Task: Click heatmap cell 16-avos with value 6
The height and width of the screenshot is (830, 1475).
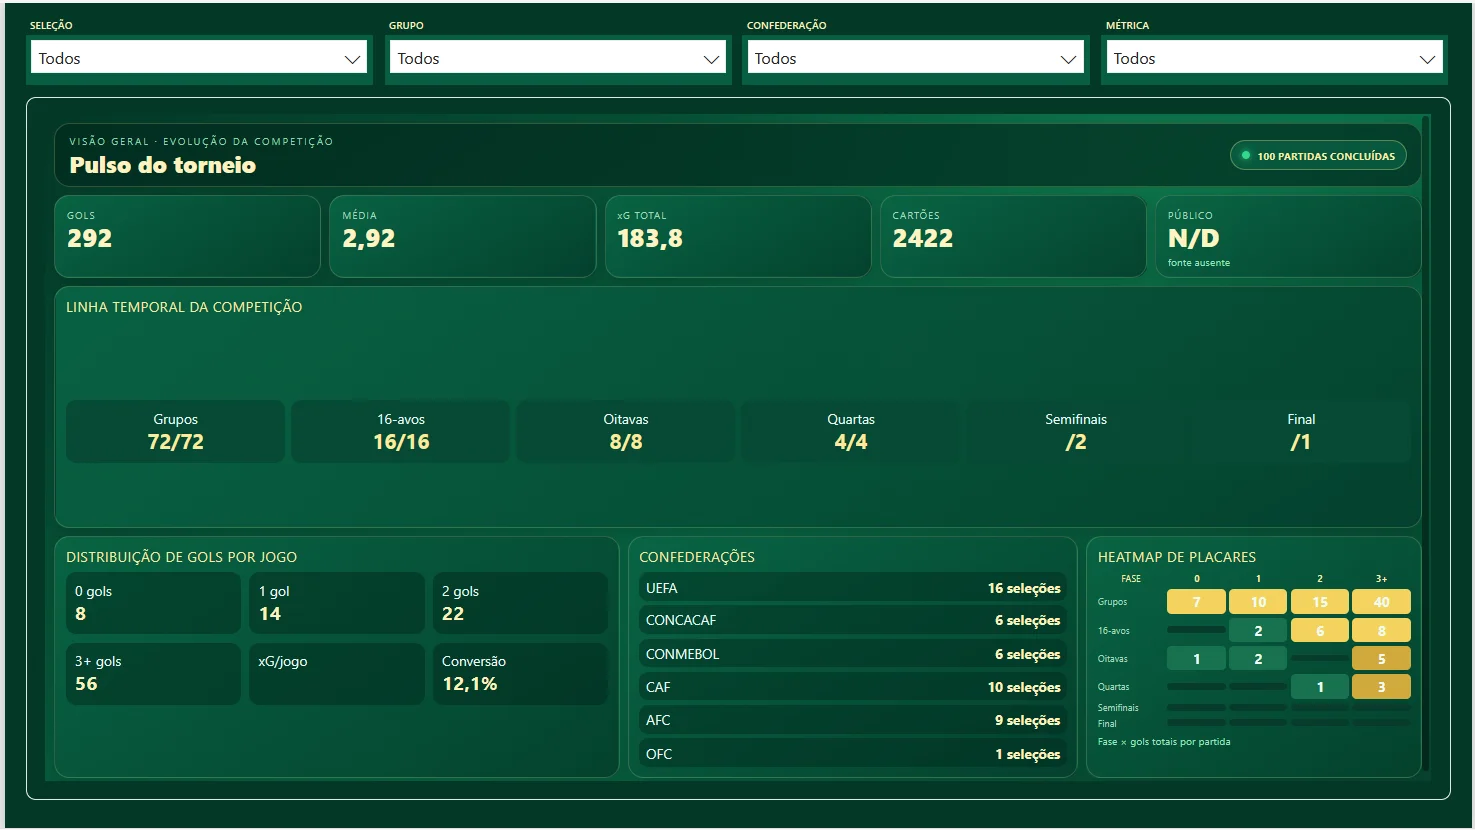Action: (1320, 630)
